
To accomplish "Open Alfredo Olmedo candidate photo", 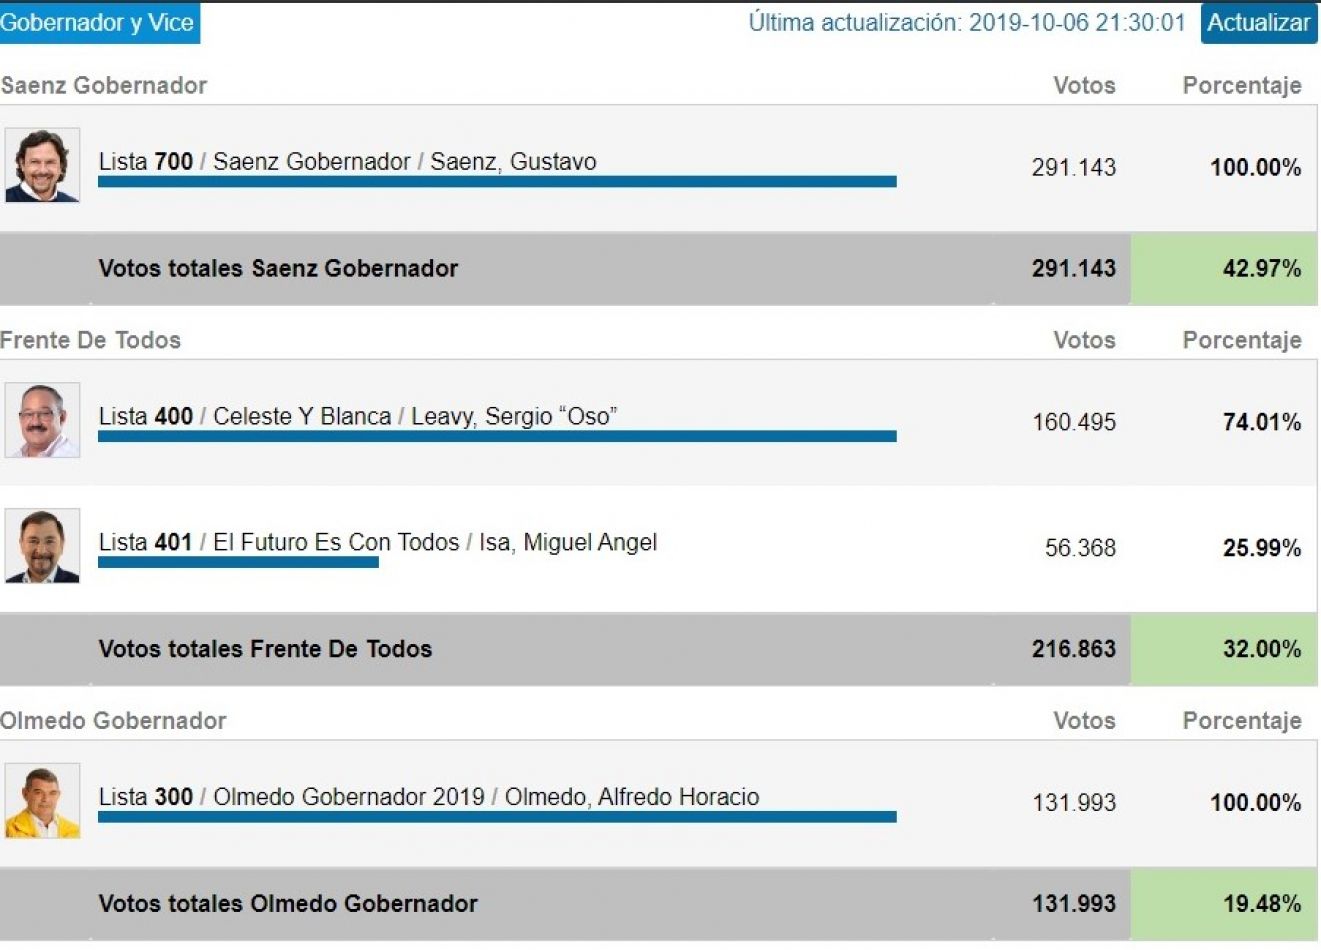I will (x=42, y=801).
